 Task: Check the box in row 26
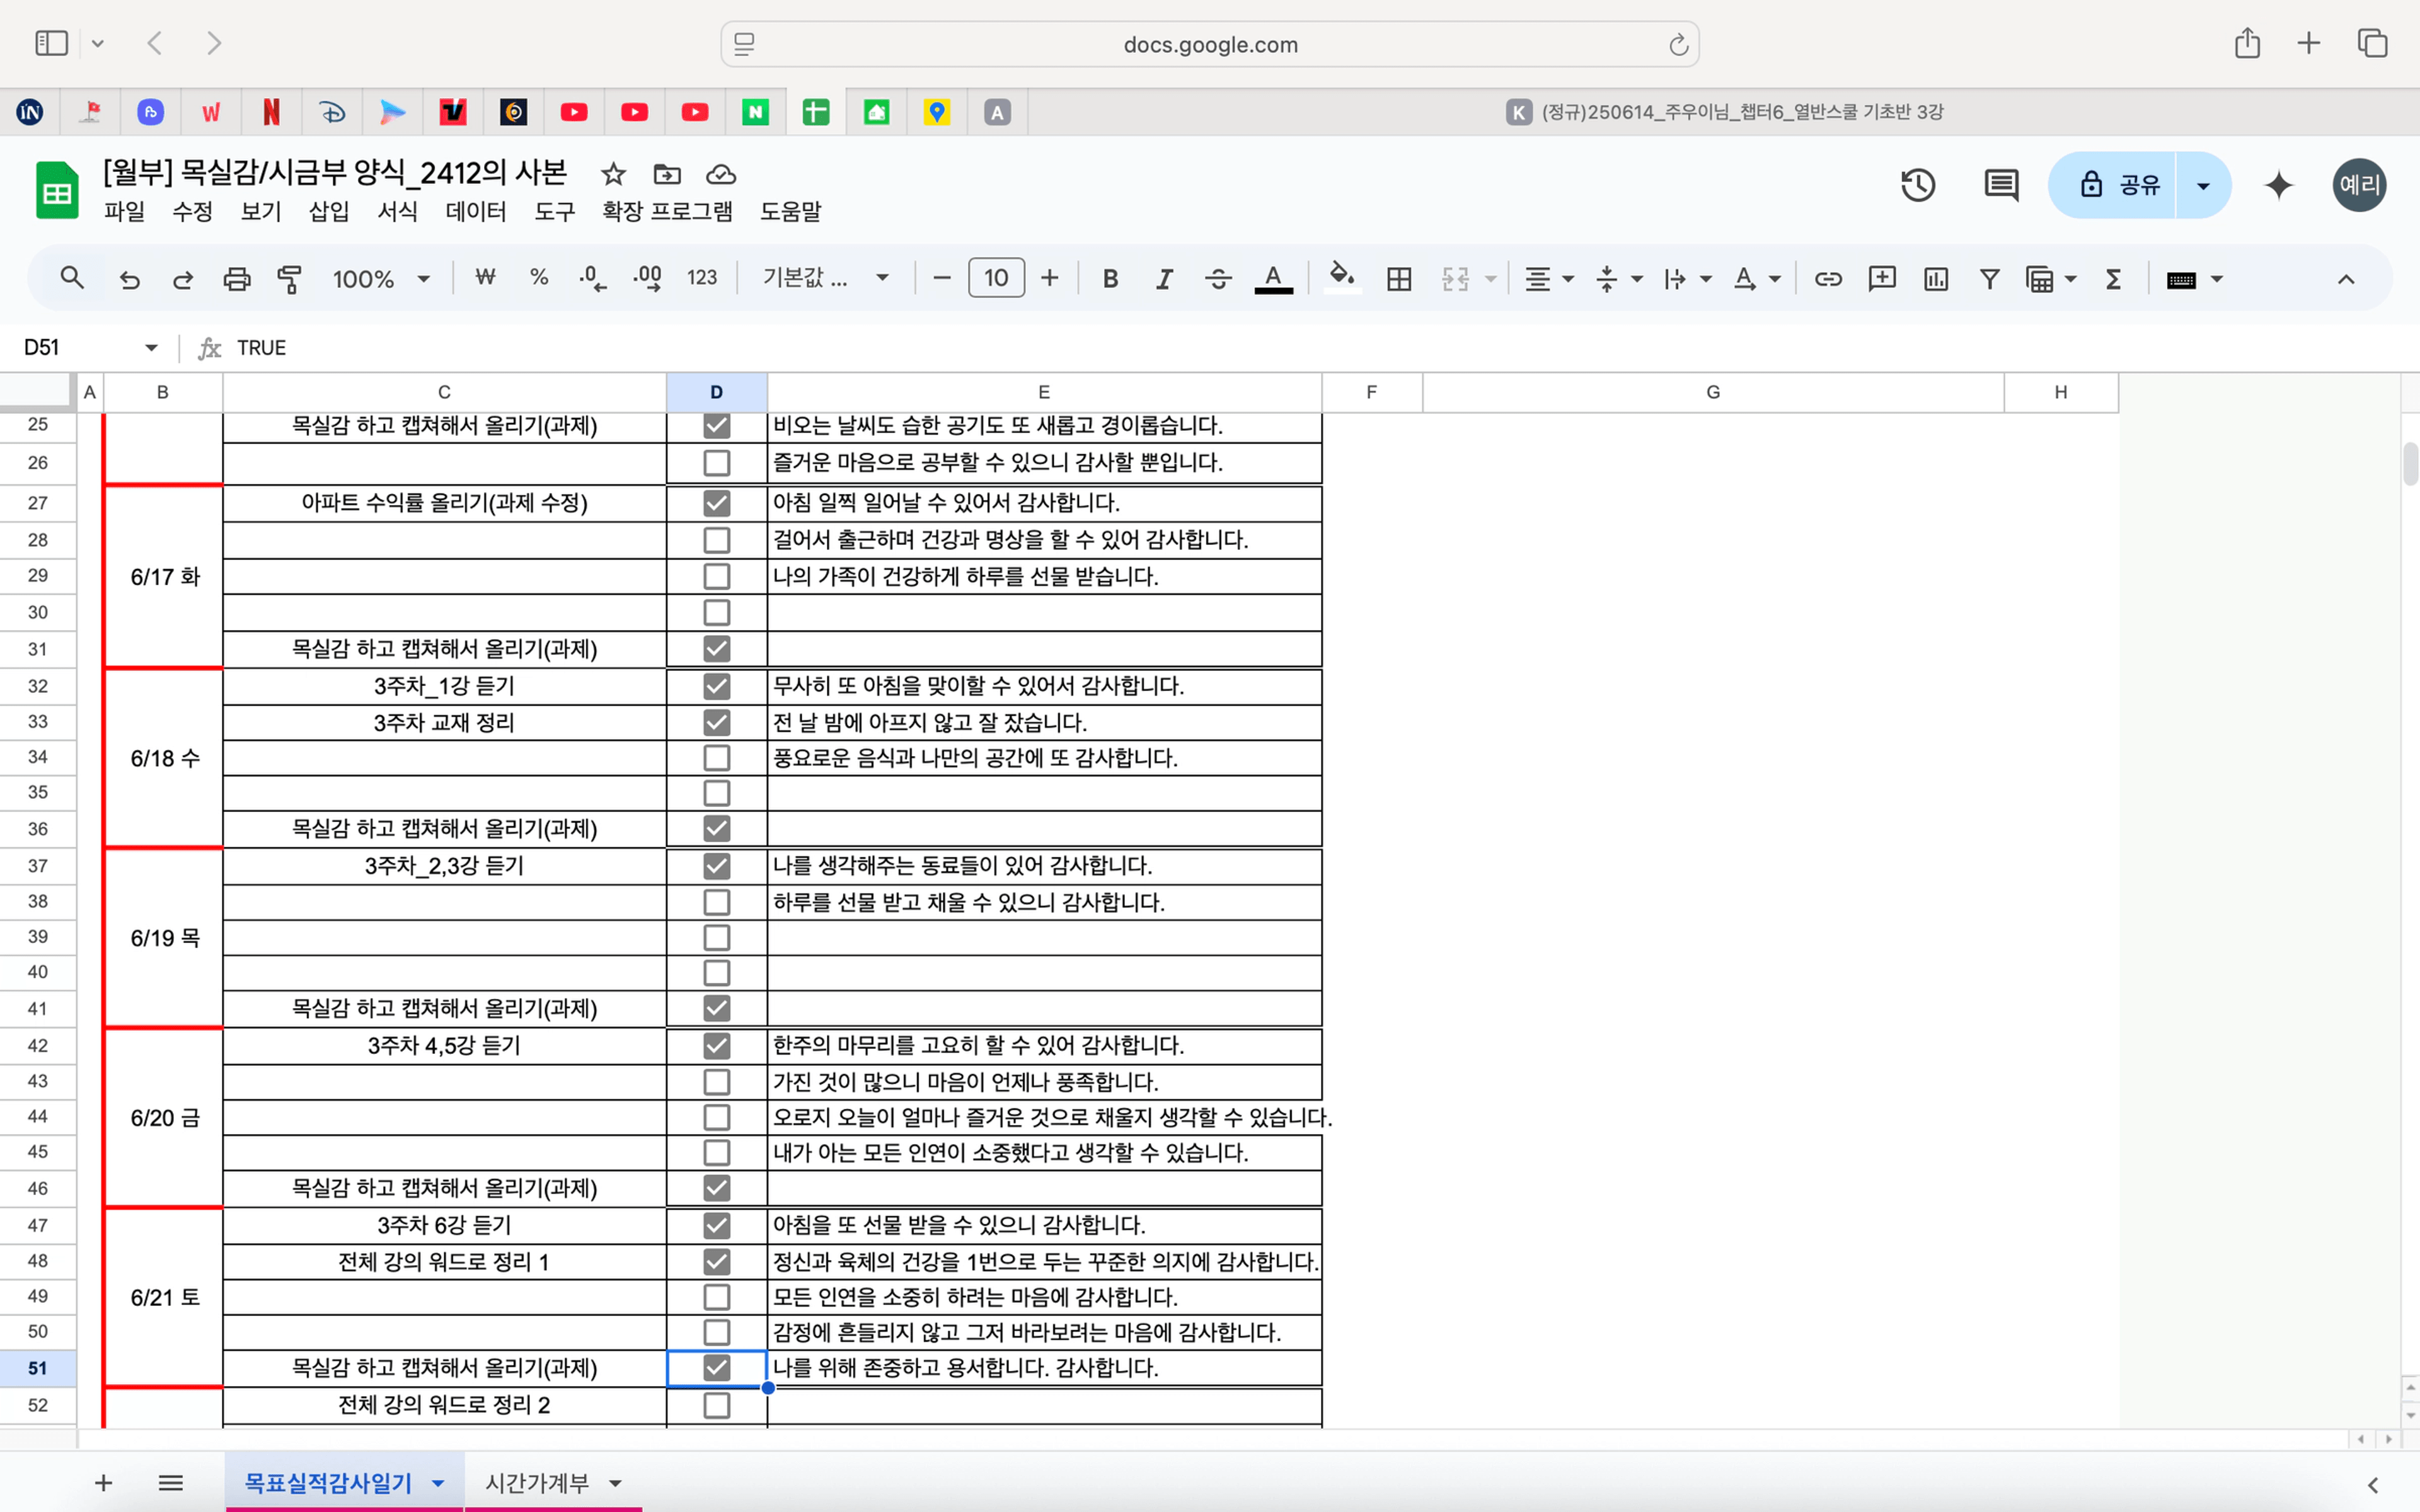717,463
